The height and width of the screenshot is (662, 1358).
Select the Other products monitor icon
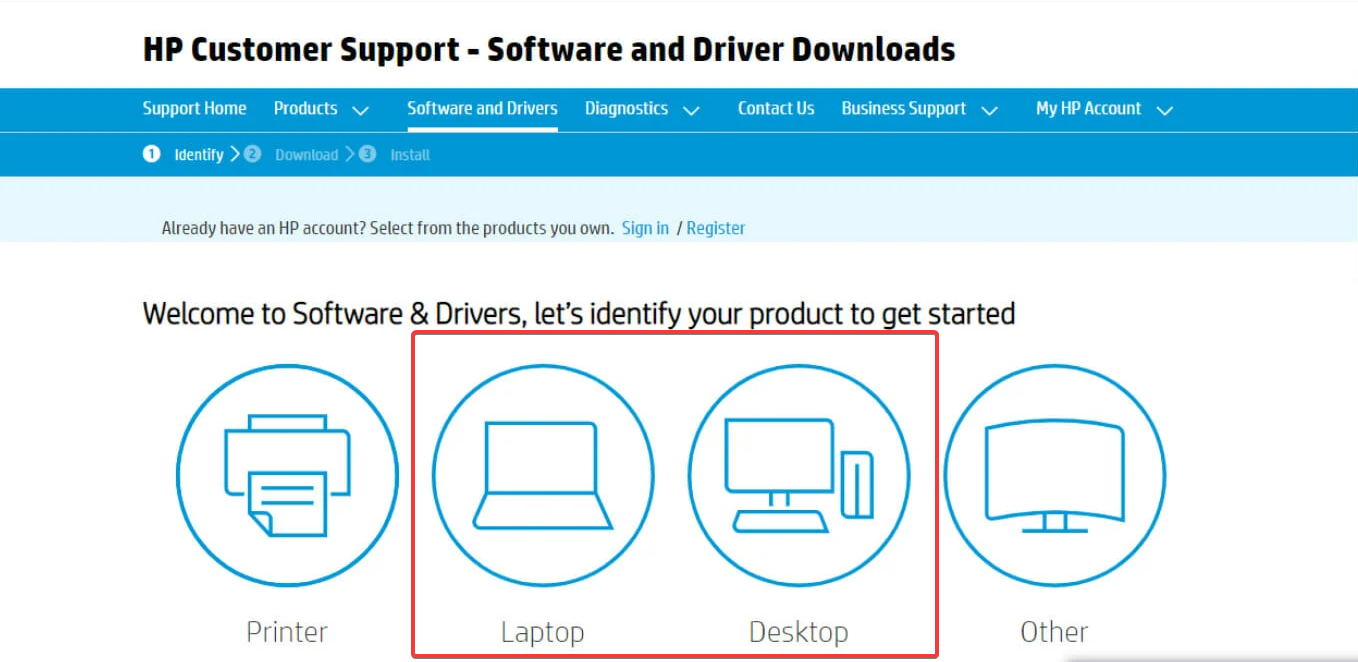1055,475
